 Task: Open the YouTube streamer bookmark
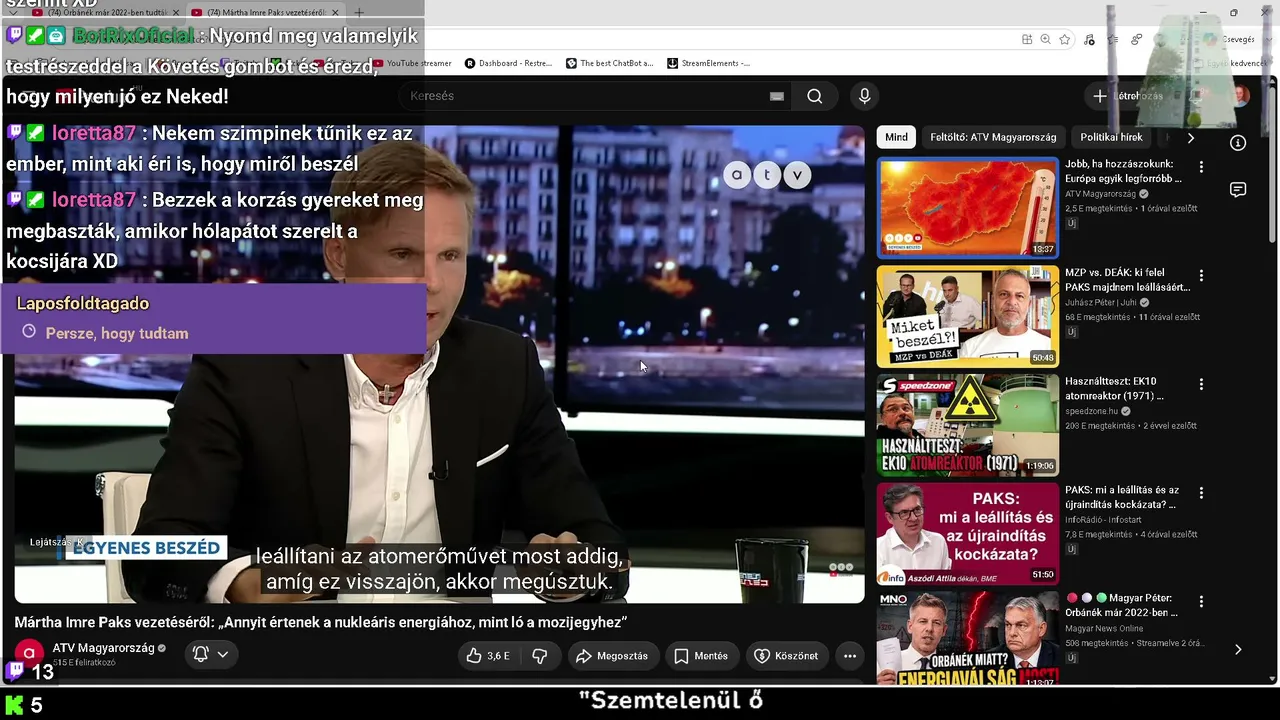pos(413,63)
